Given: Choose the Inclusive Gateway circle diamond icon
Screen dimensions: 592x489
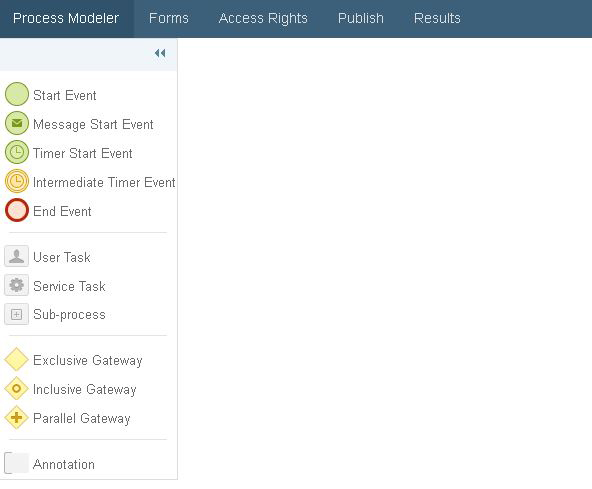Looking at the screenshot, I should coord(17,389).
